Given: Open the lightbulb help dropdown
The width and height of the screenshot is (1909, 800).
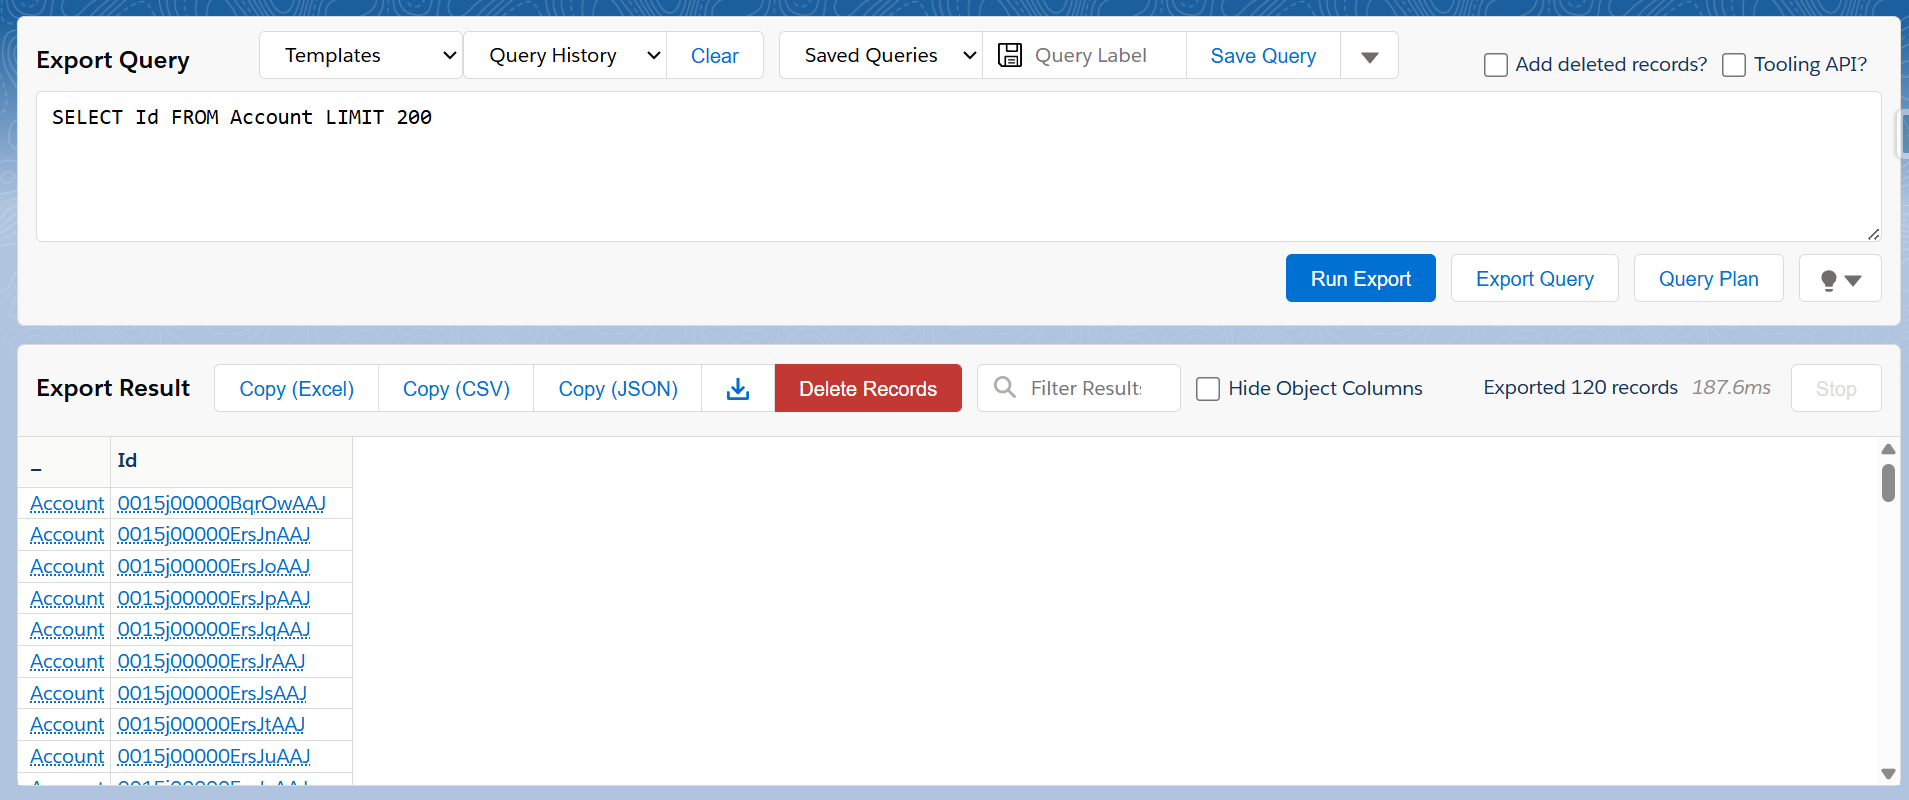Looking at the screenshot, I should [x=1839, y=280].
